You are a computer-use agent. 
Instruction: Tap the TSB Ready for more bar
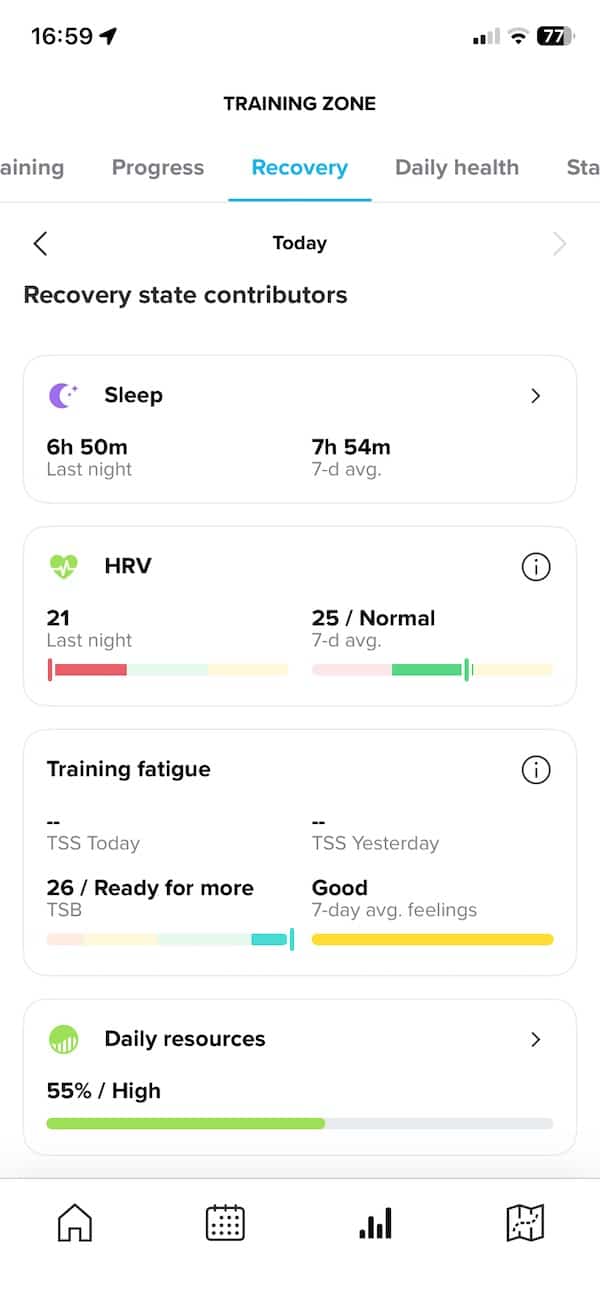168,940
